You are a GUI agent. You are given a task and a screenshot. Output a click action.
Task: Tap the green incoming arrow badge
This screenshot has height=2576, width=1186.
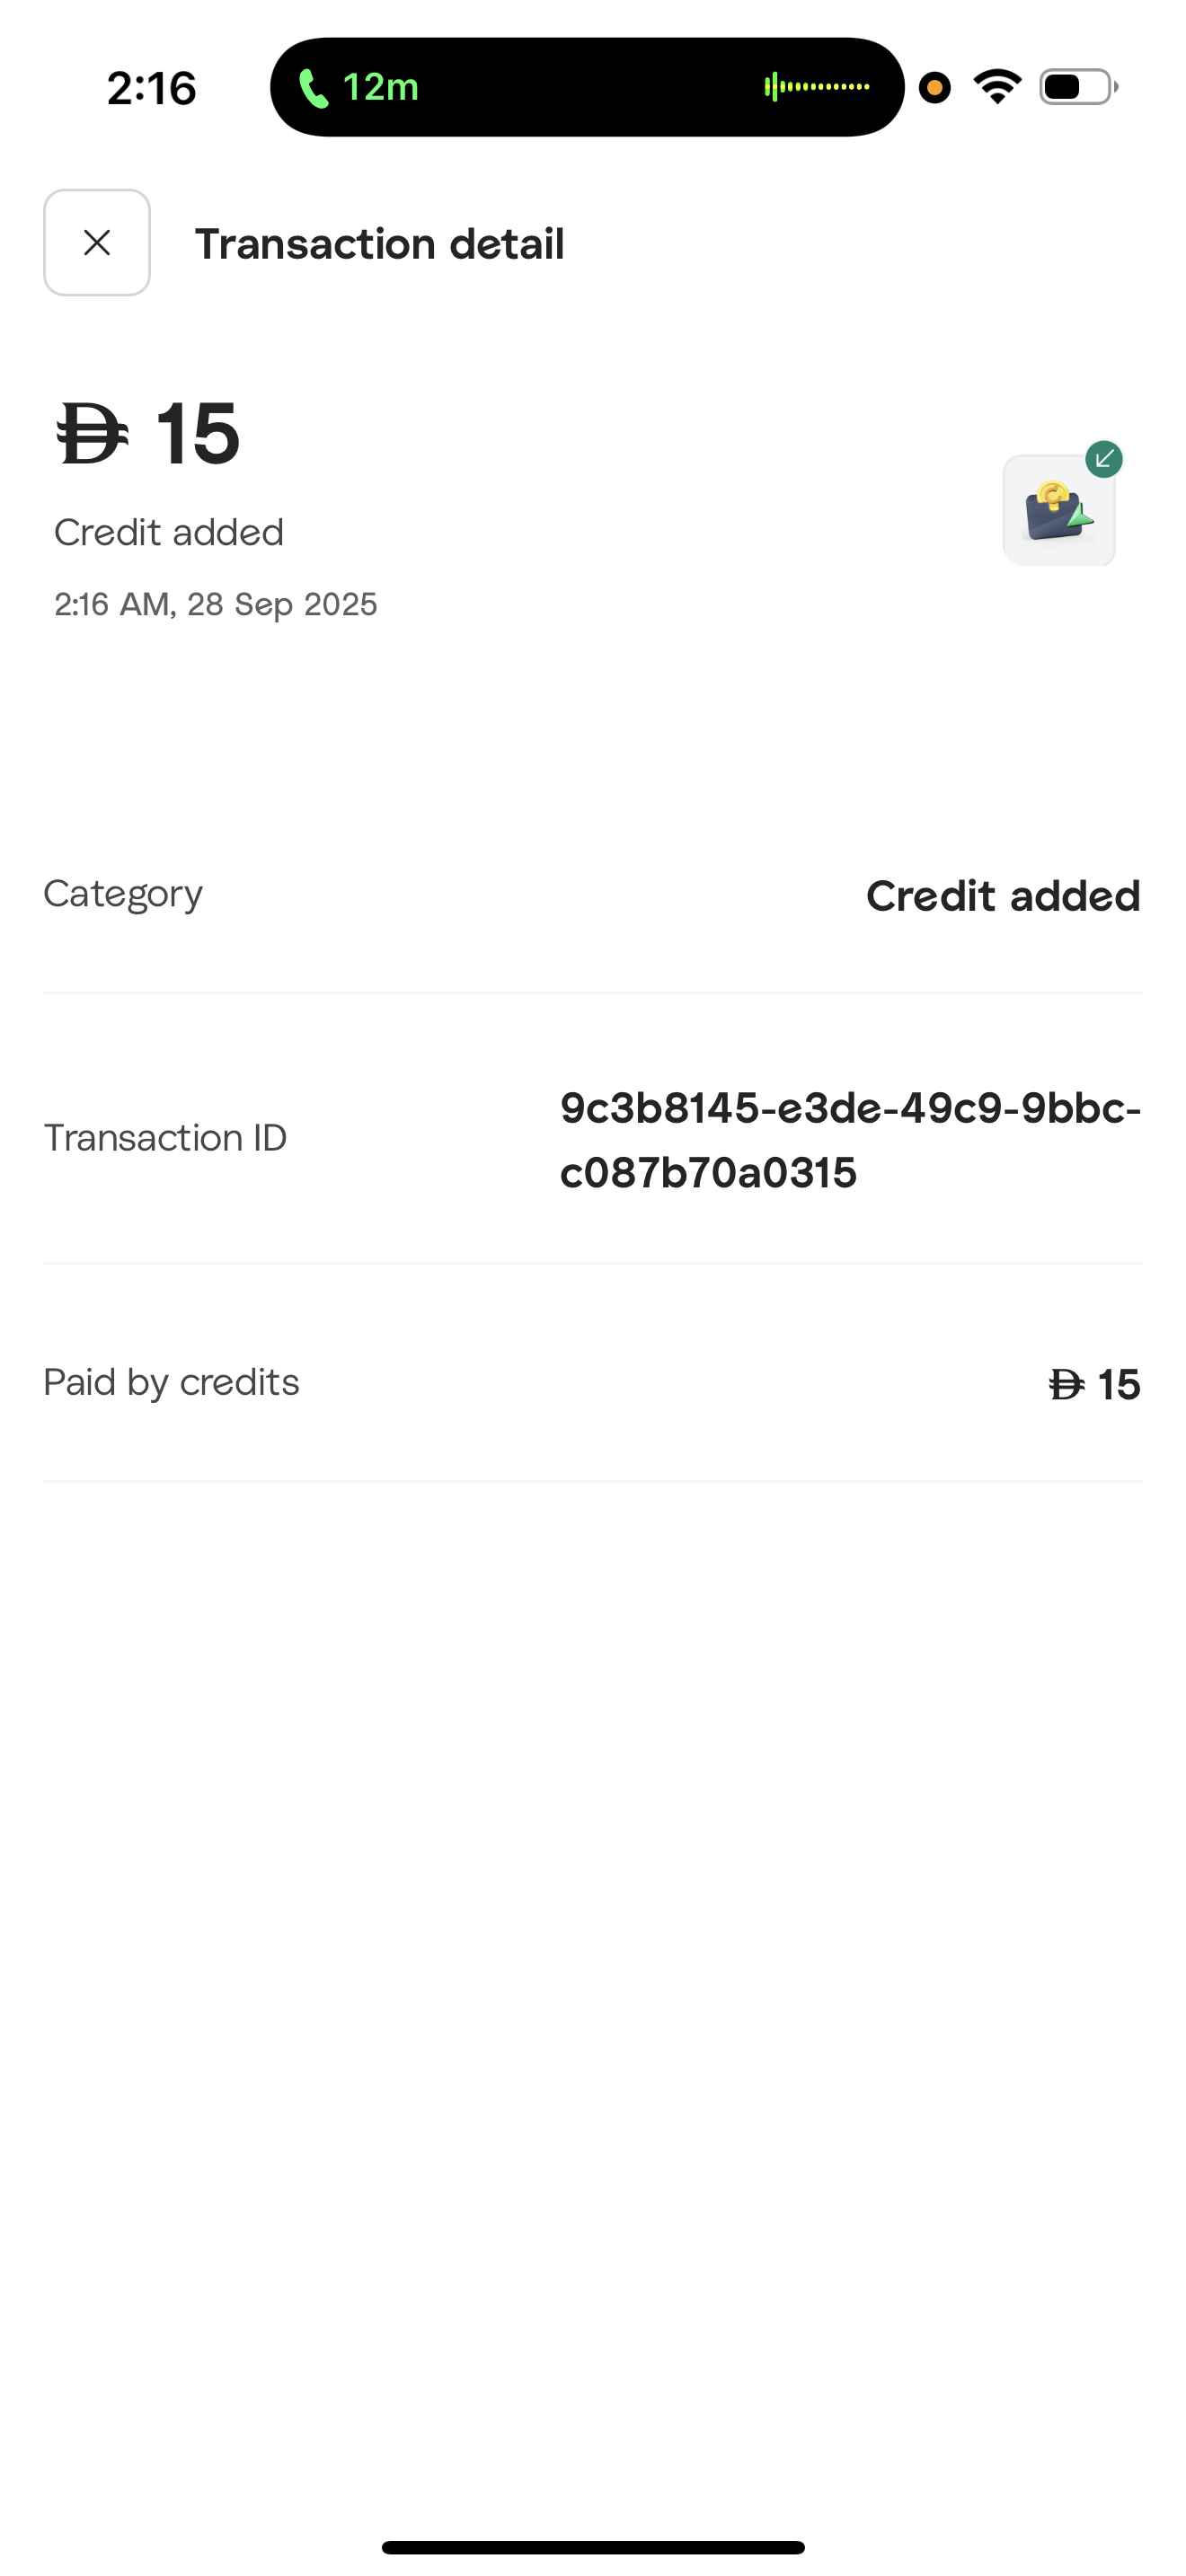[x=1104, y=460]
